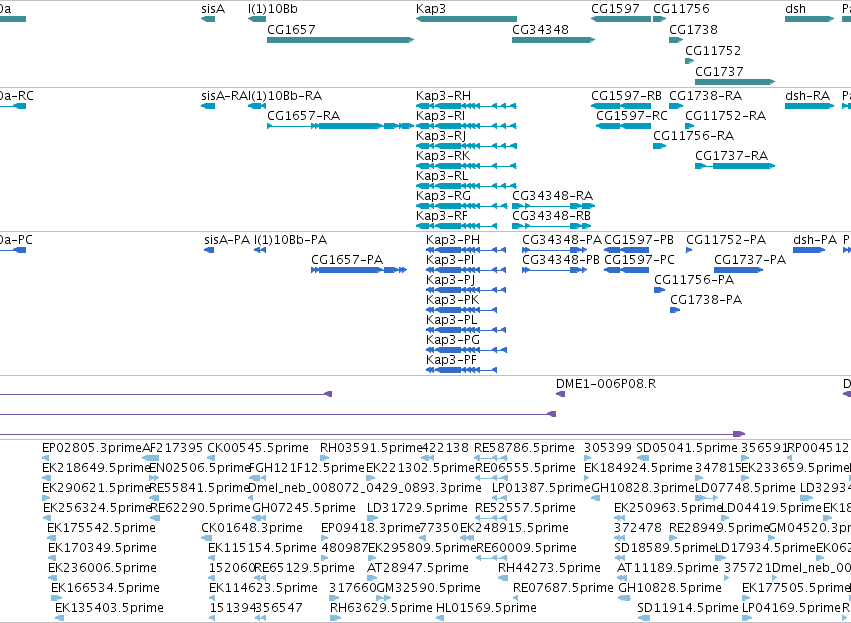Select the Kap3-RF transcript label
Screen dimensions: 851x623
click(442, 215)
